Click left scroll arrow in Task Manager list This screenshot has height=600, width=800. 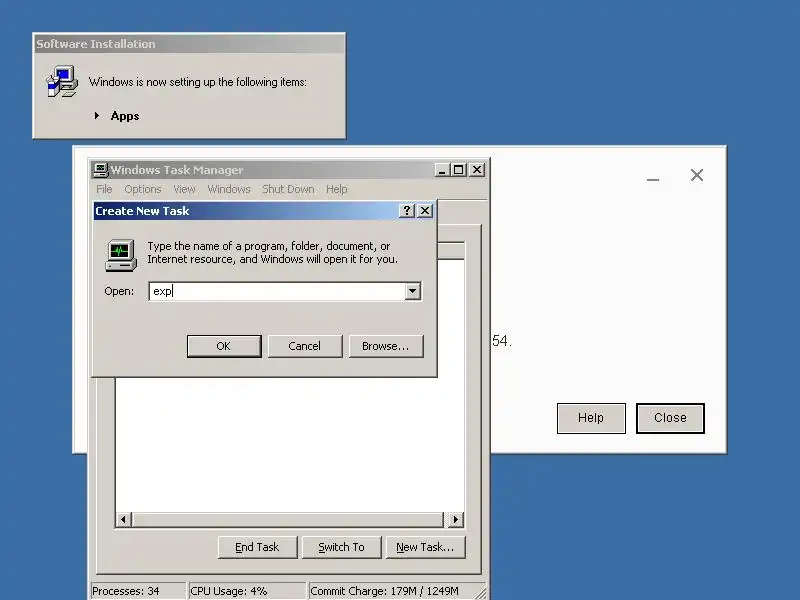pyautogui.click(x=123, y=520)
